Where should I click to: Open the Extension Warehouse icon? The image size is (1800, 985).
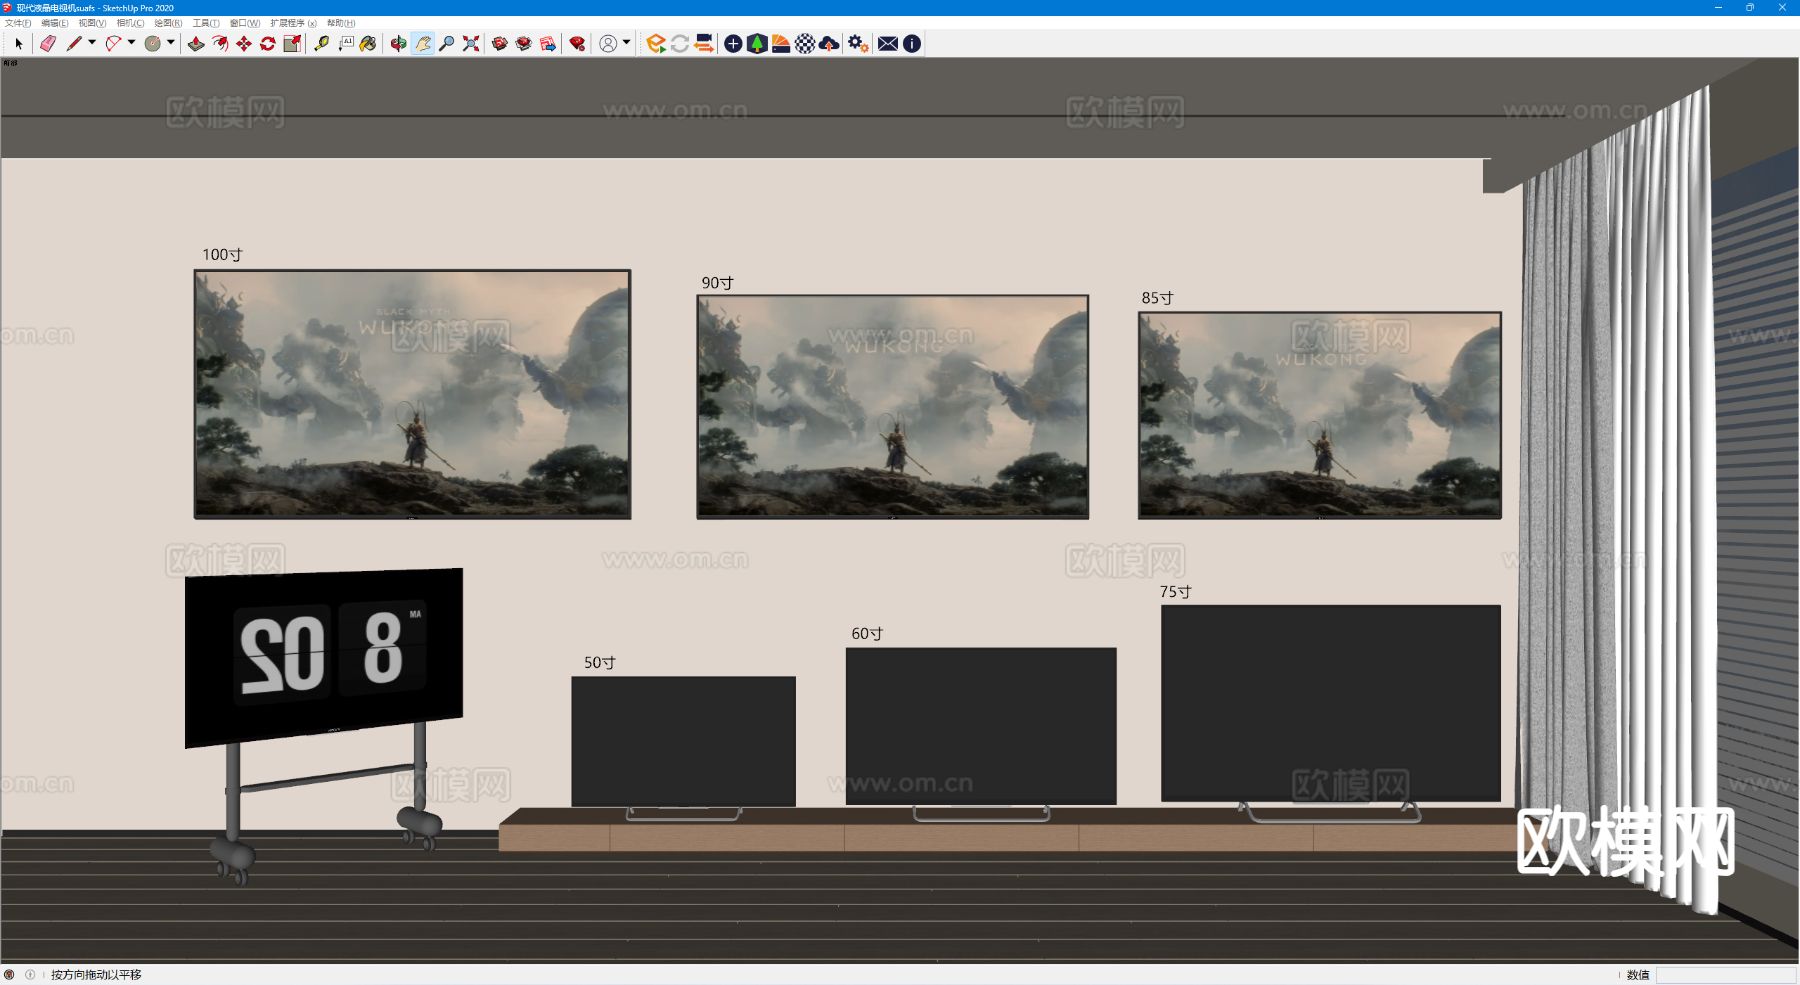point(523,43)
